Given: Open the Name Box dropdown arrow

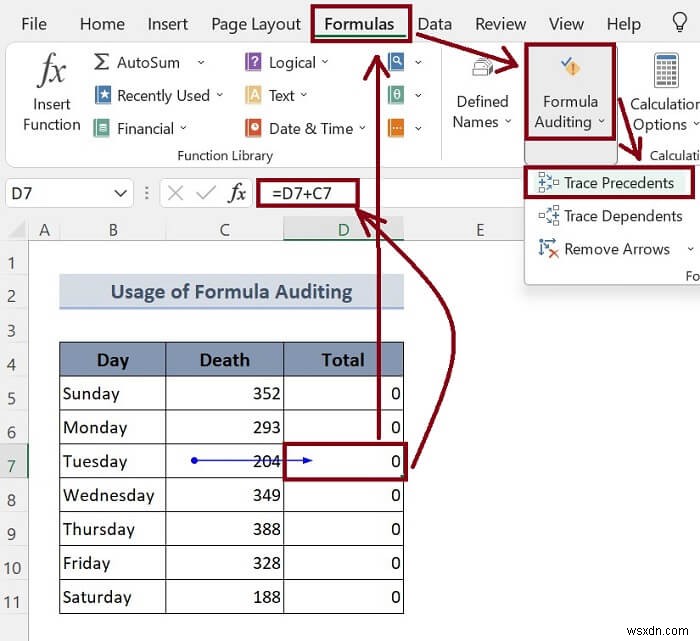Looking at the screenshot, I should coord(120,194).
